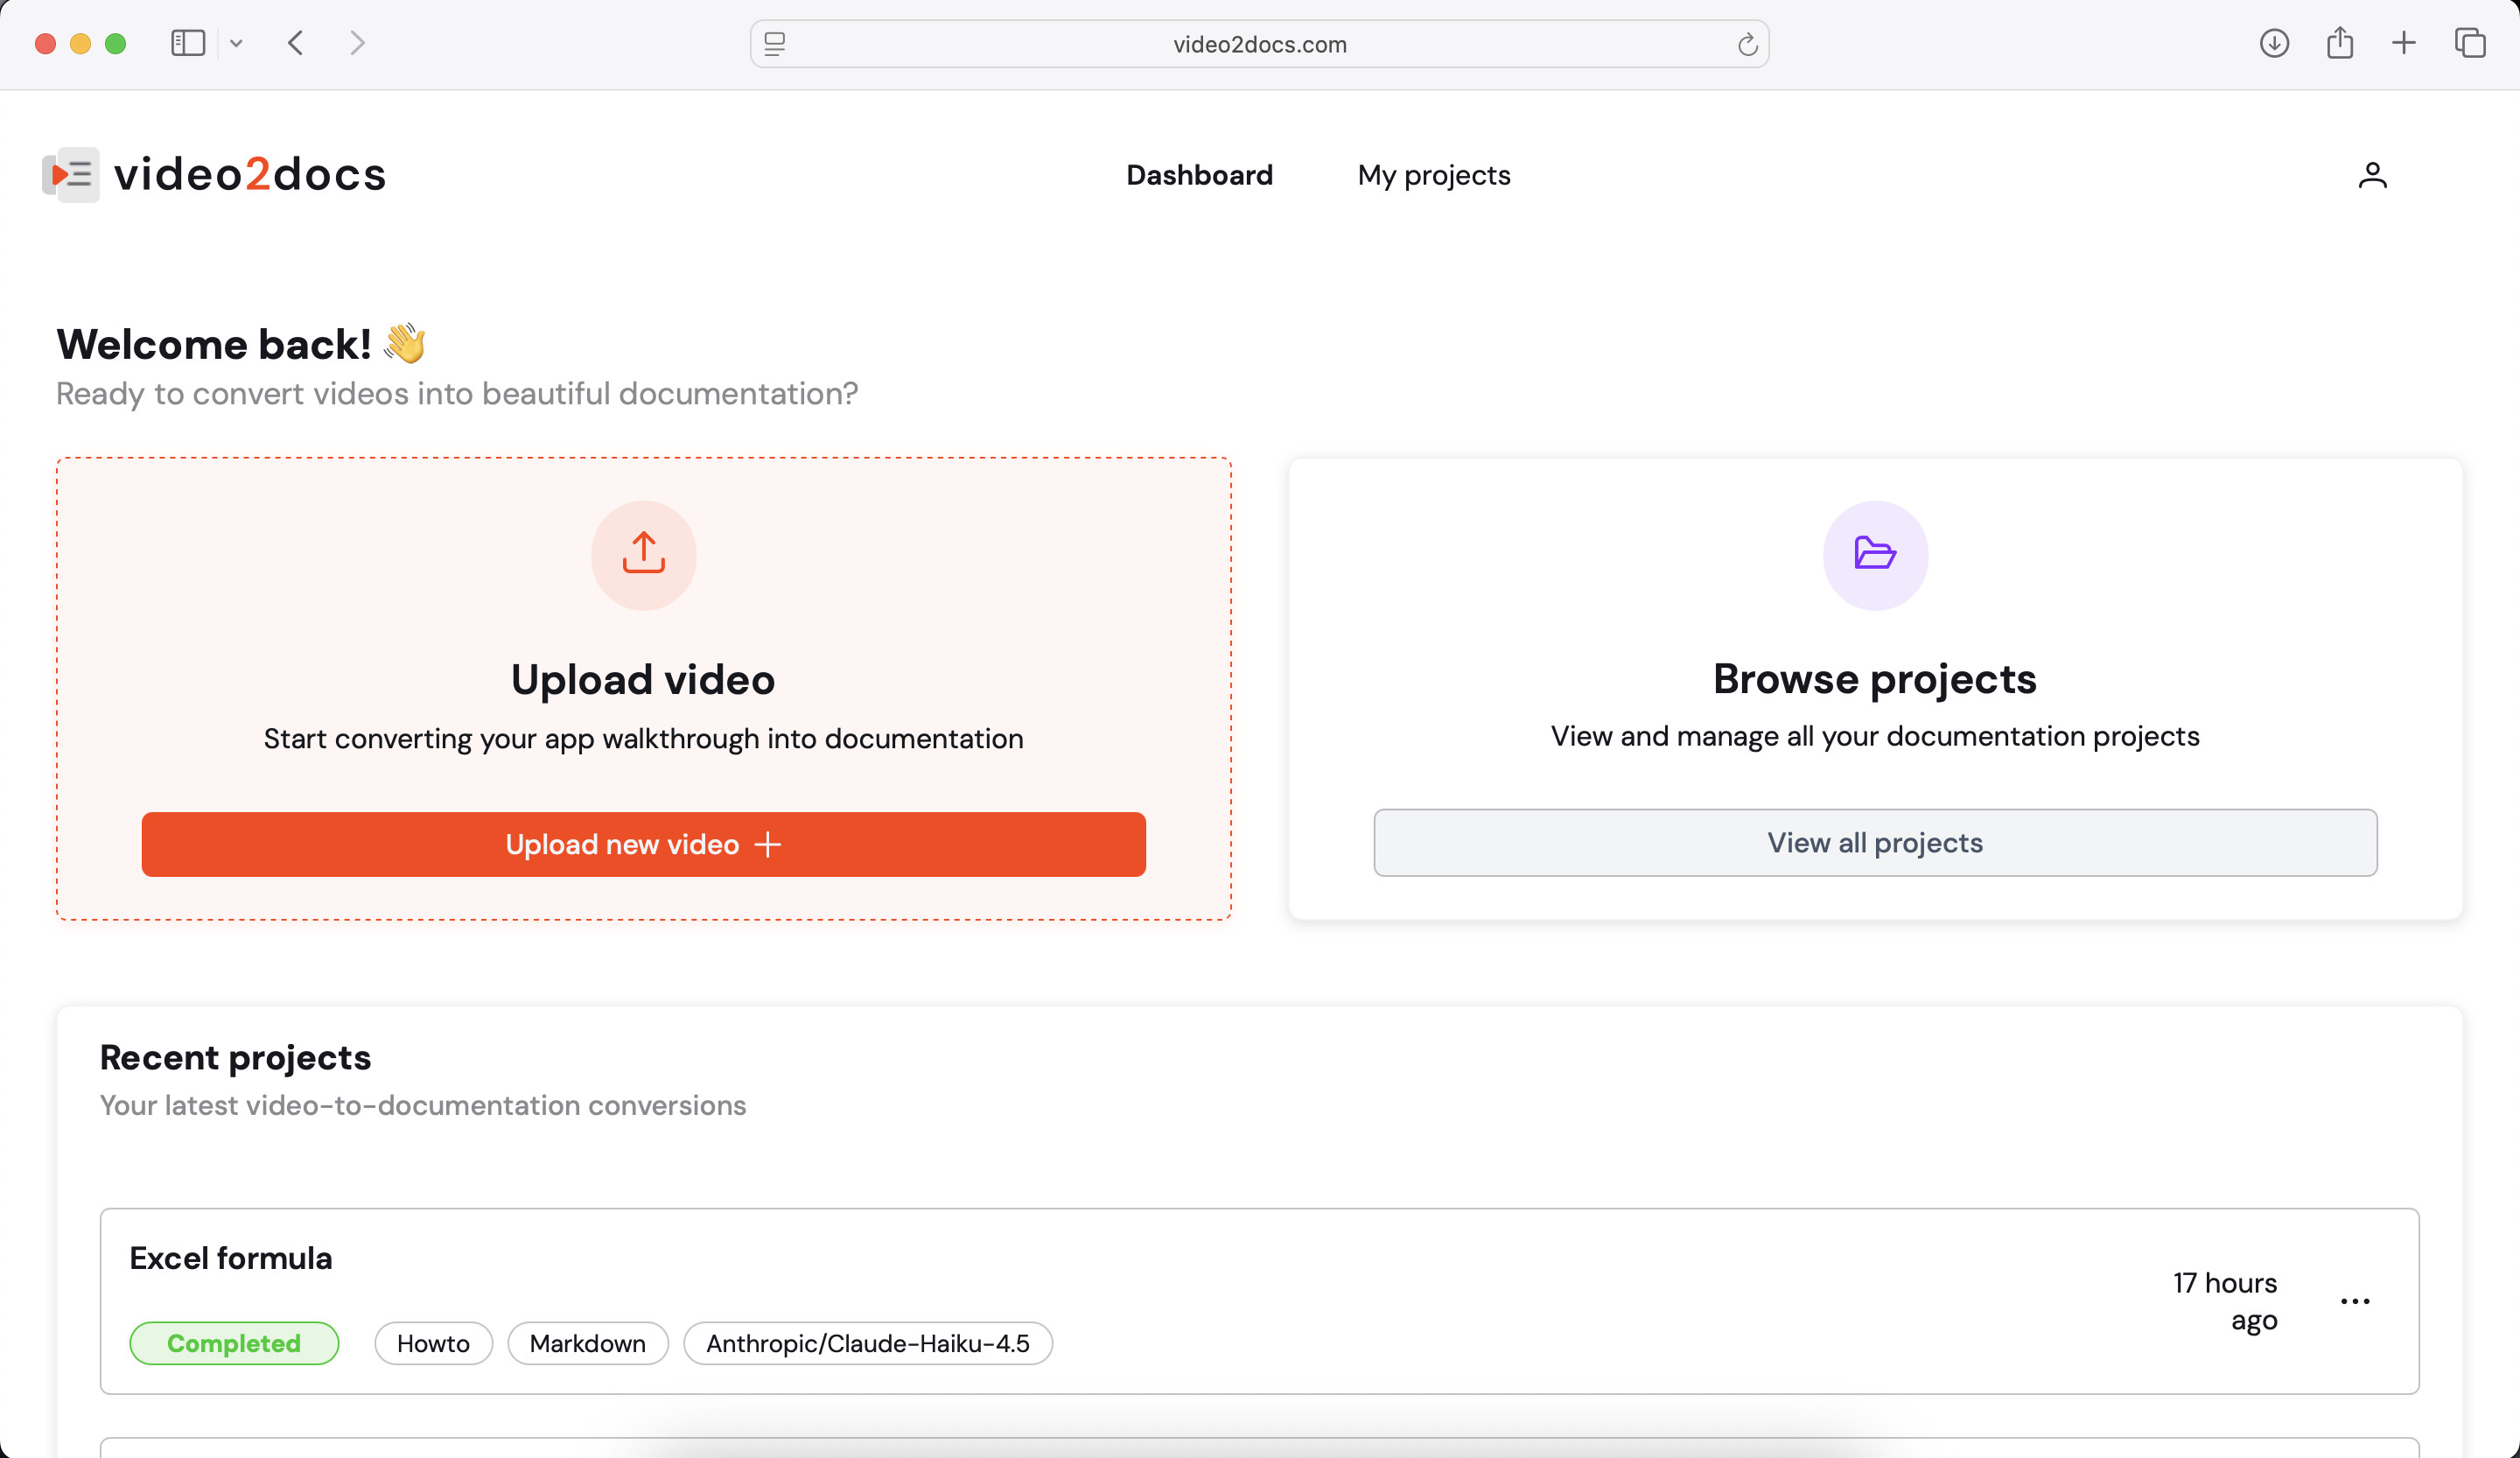Click the video2docs logo icon
Screen dimensions: 2520x1458
70,174
